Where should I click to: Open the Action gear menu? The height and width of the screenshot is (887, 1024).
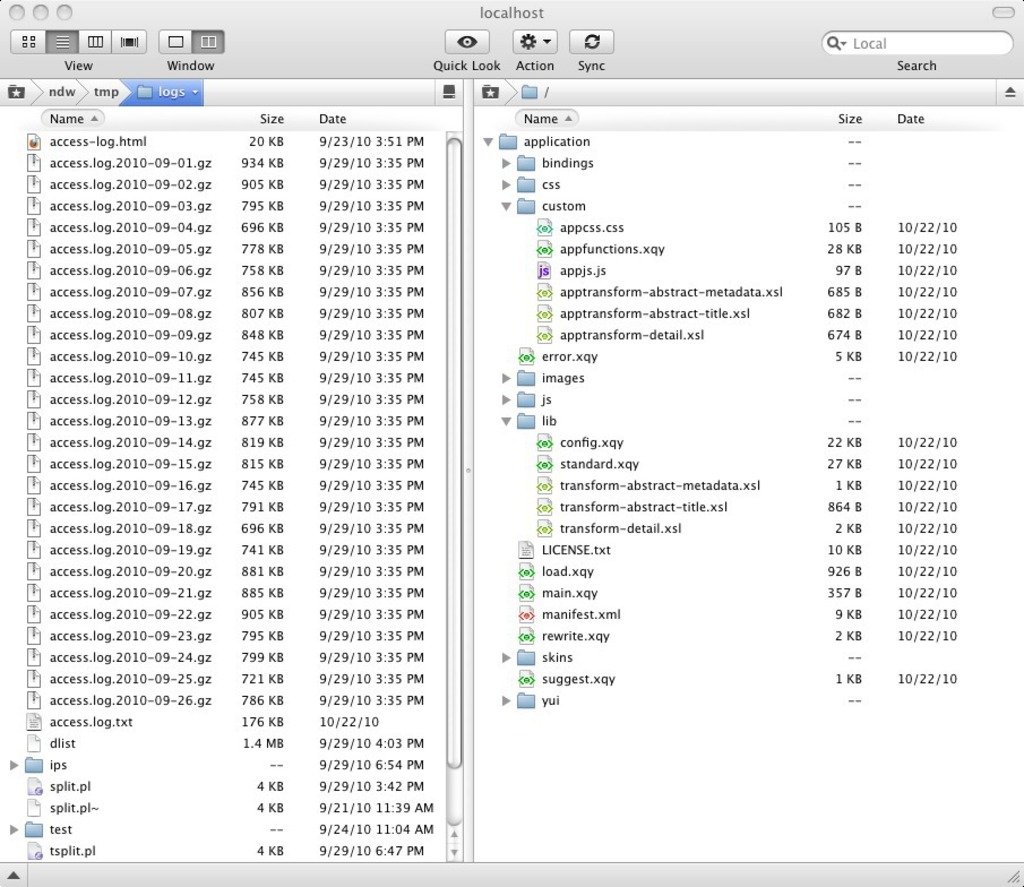click(535, 42)
